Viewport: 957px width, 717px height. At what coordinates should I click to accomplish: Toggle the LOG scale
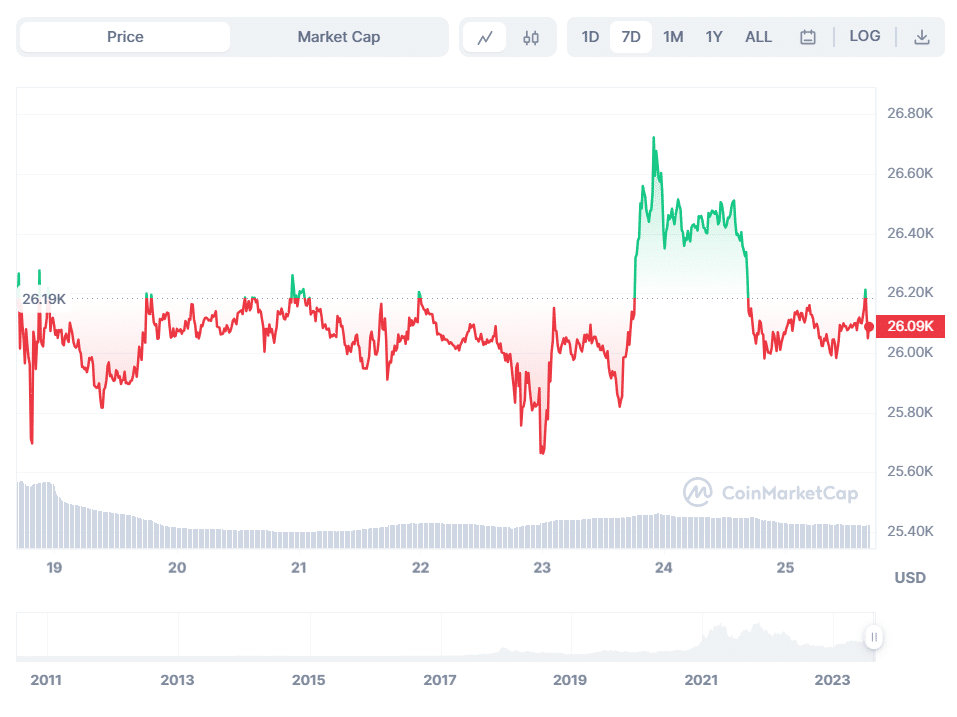pyautogui.click(x=865, y=36)
